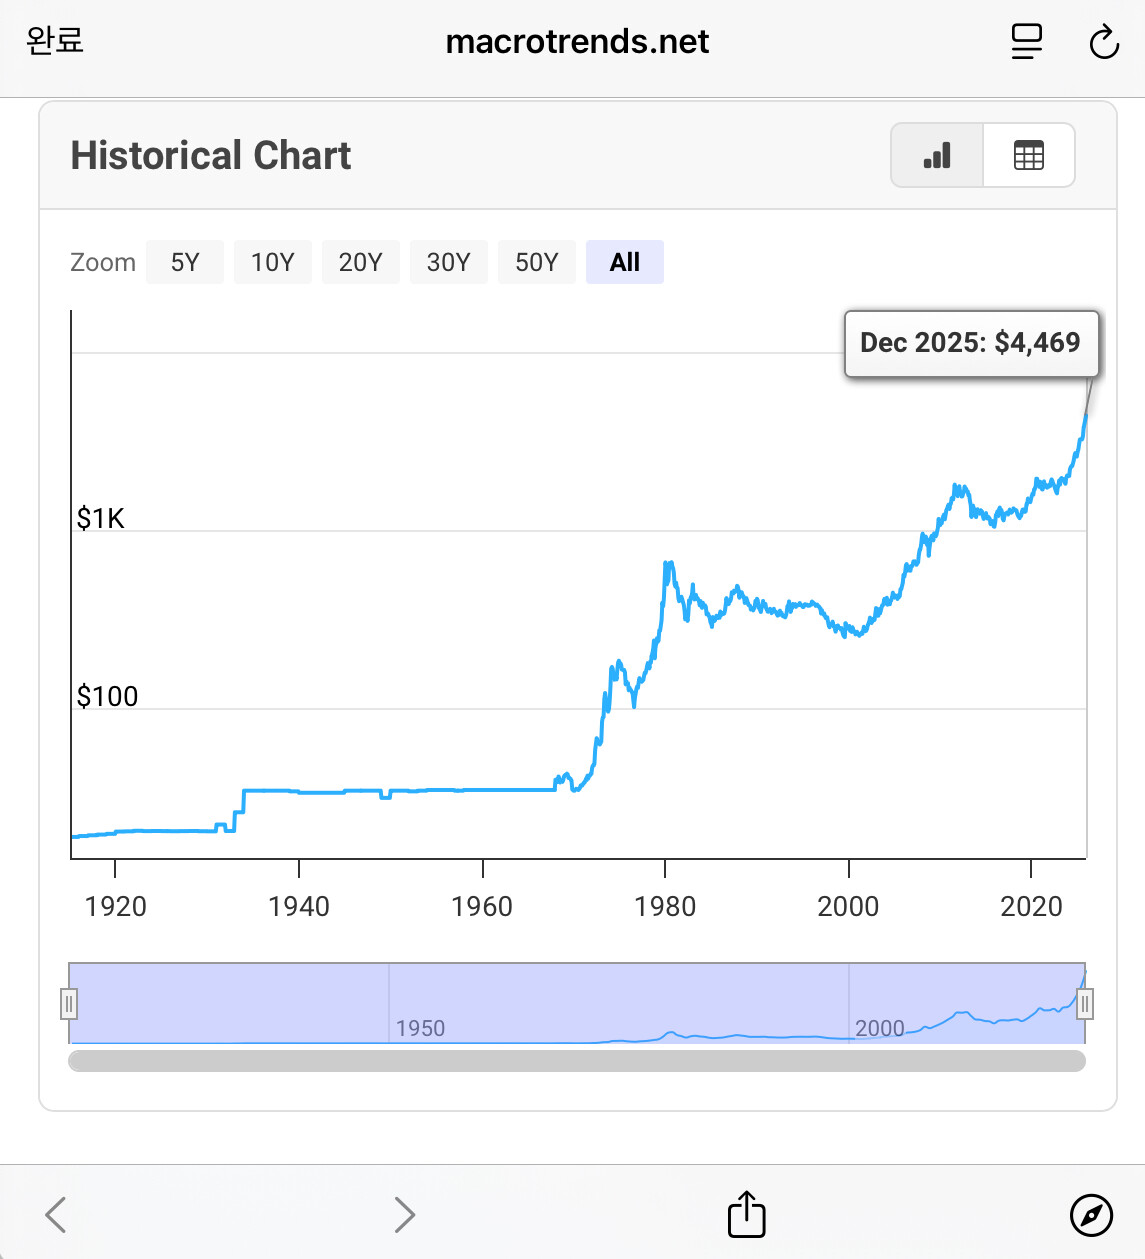This screenshot has width=1145, height=1259.
Task: Open page in Safari compass icon
Action: (x=1090, y=1214)
